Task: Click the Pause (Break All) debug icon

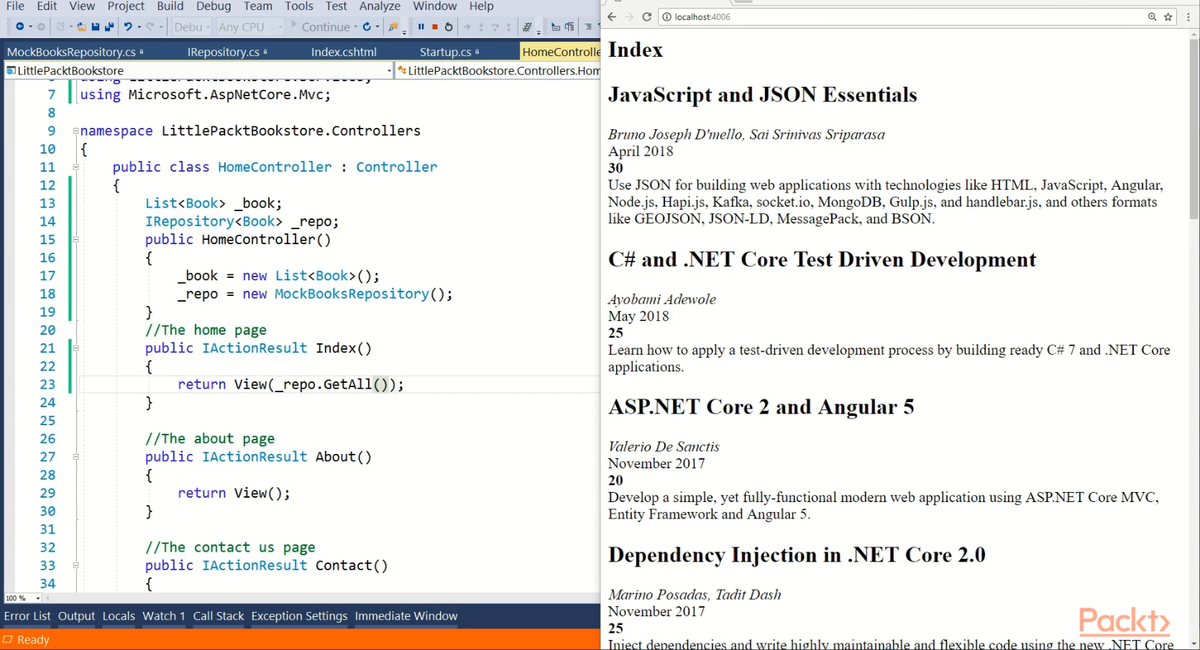Action: [421, 27]
